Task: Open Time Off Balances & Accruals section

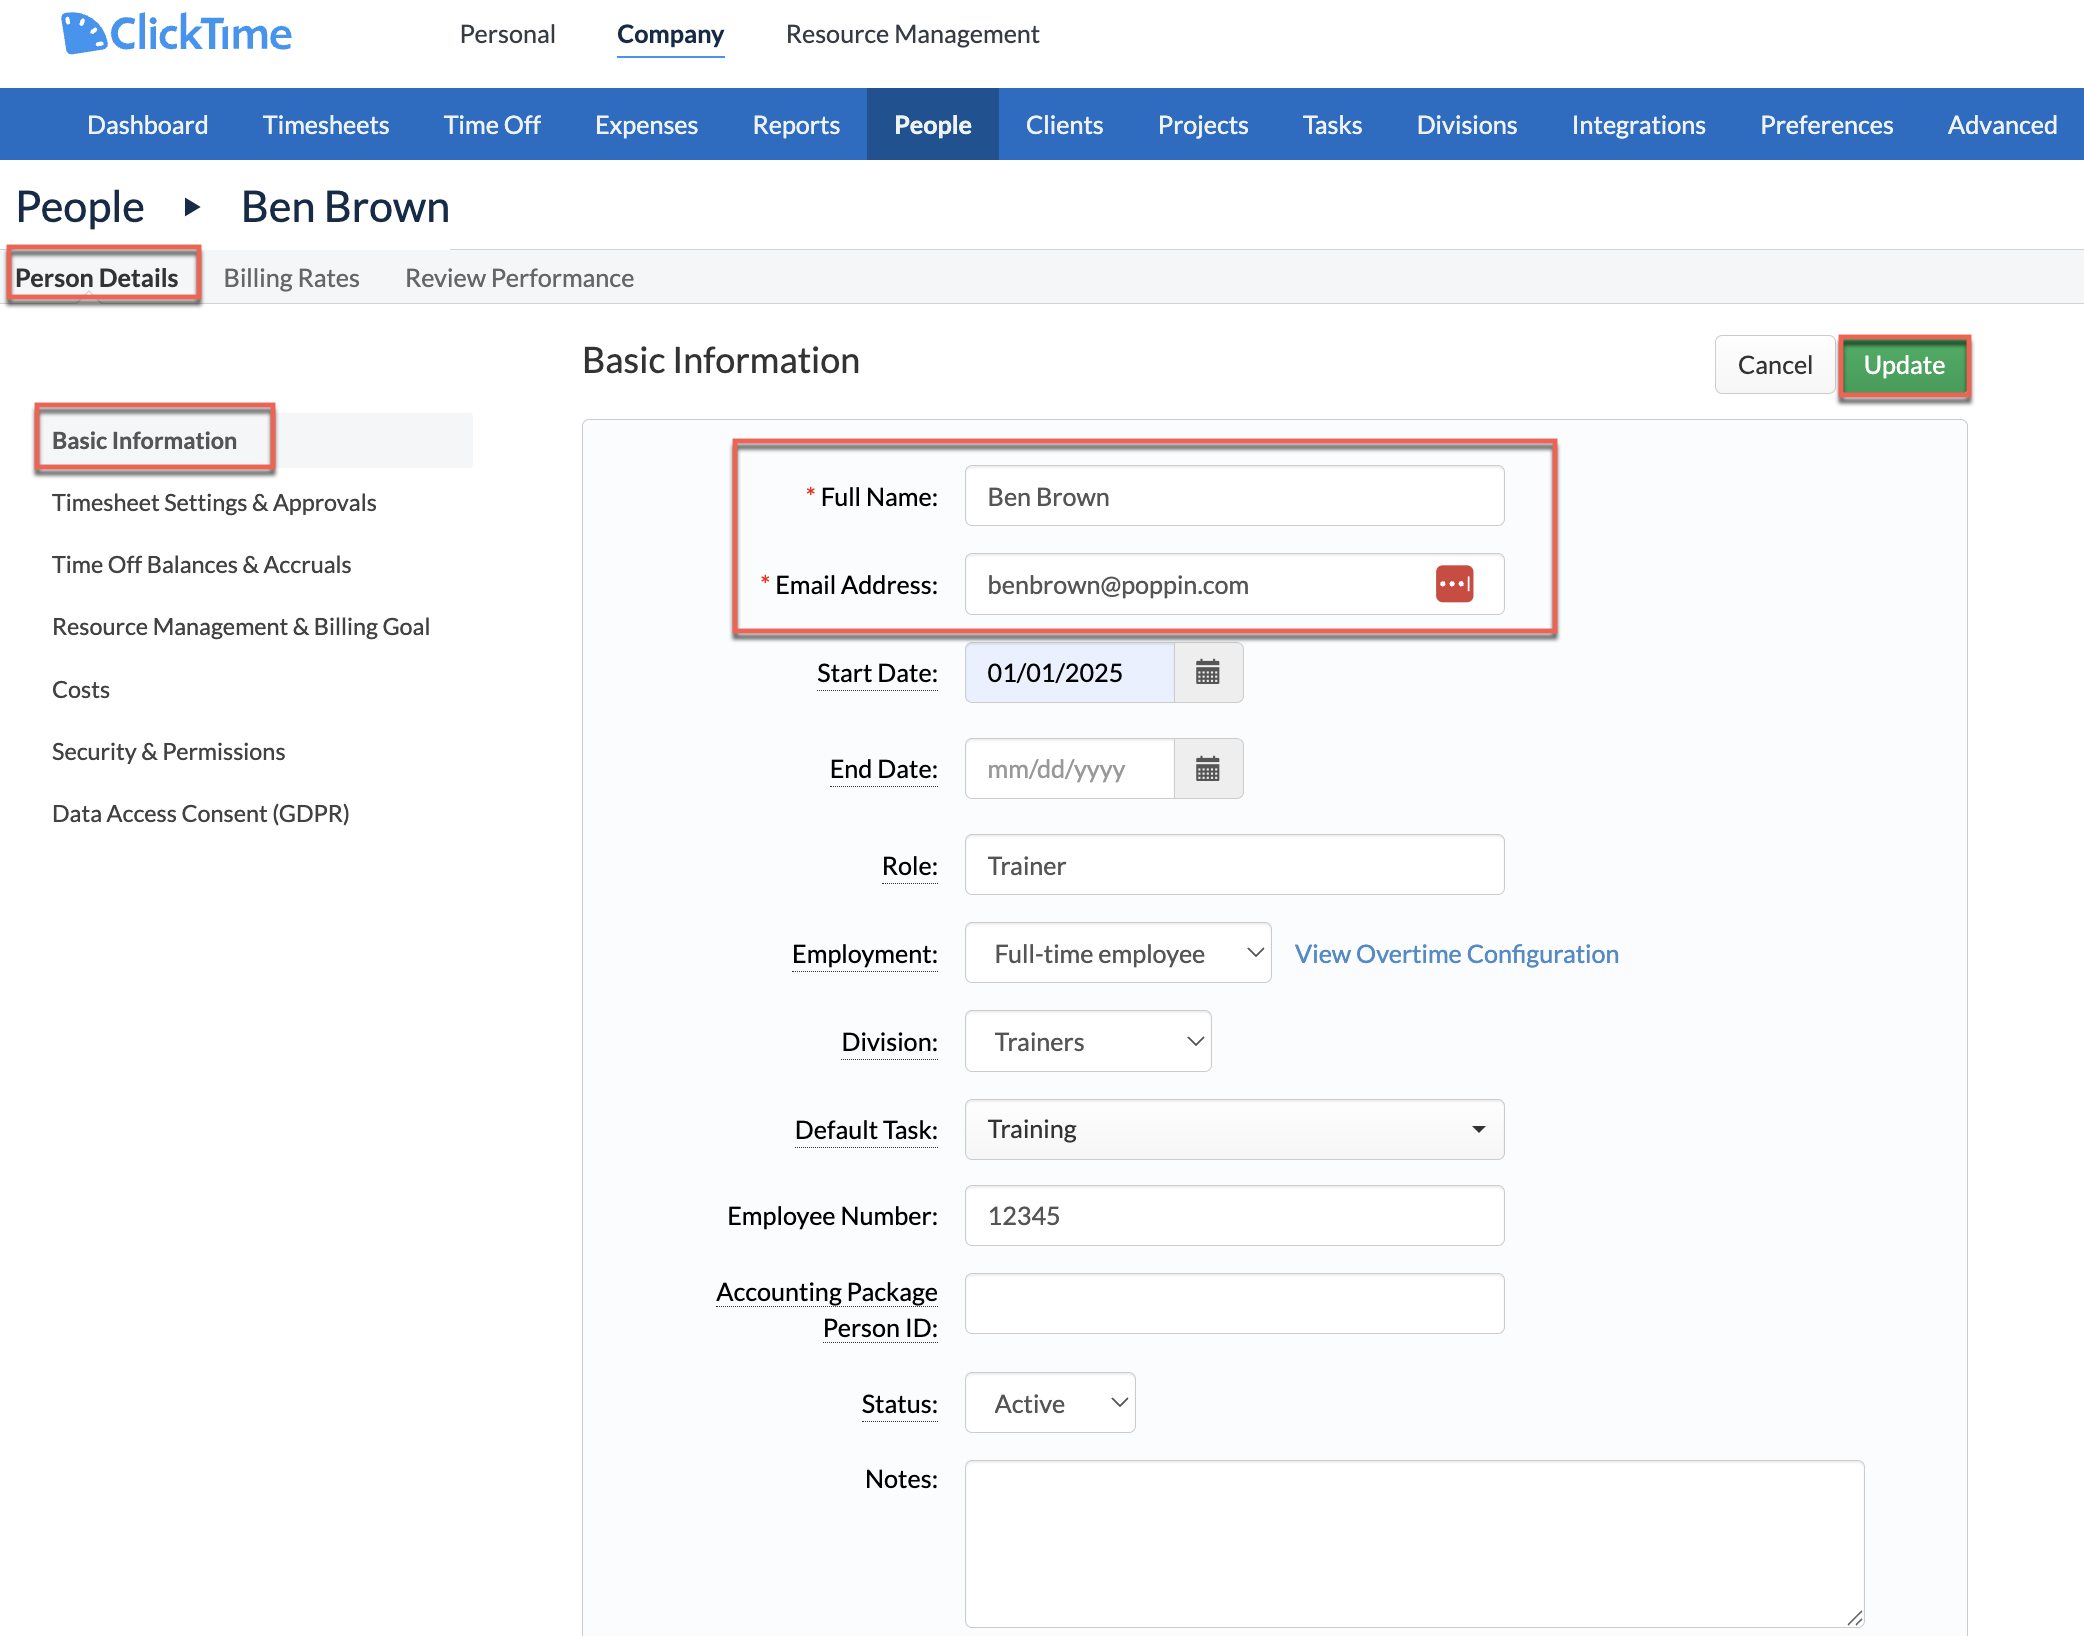Action: point(201,565)
